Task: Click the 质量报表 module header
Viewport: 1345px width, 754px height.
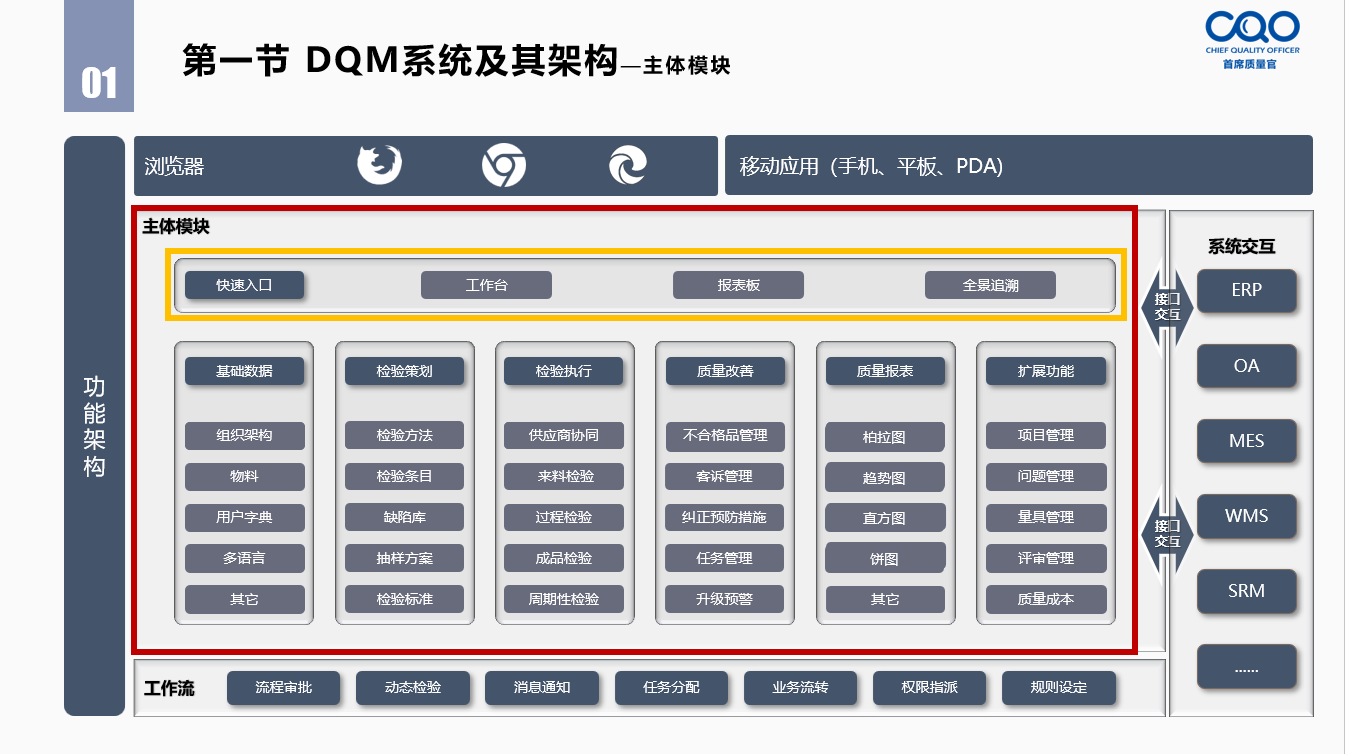Action: point(885,371)
